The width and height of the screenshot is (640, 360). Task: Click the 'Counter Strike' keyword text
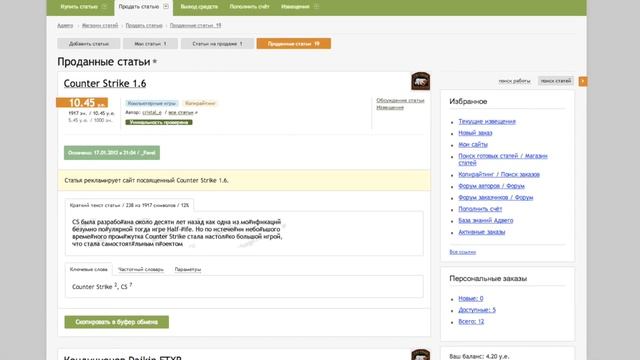tap(92, 287)
